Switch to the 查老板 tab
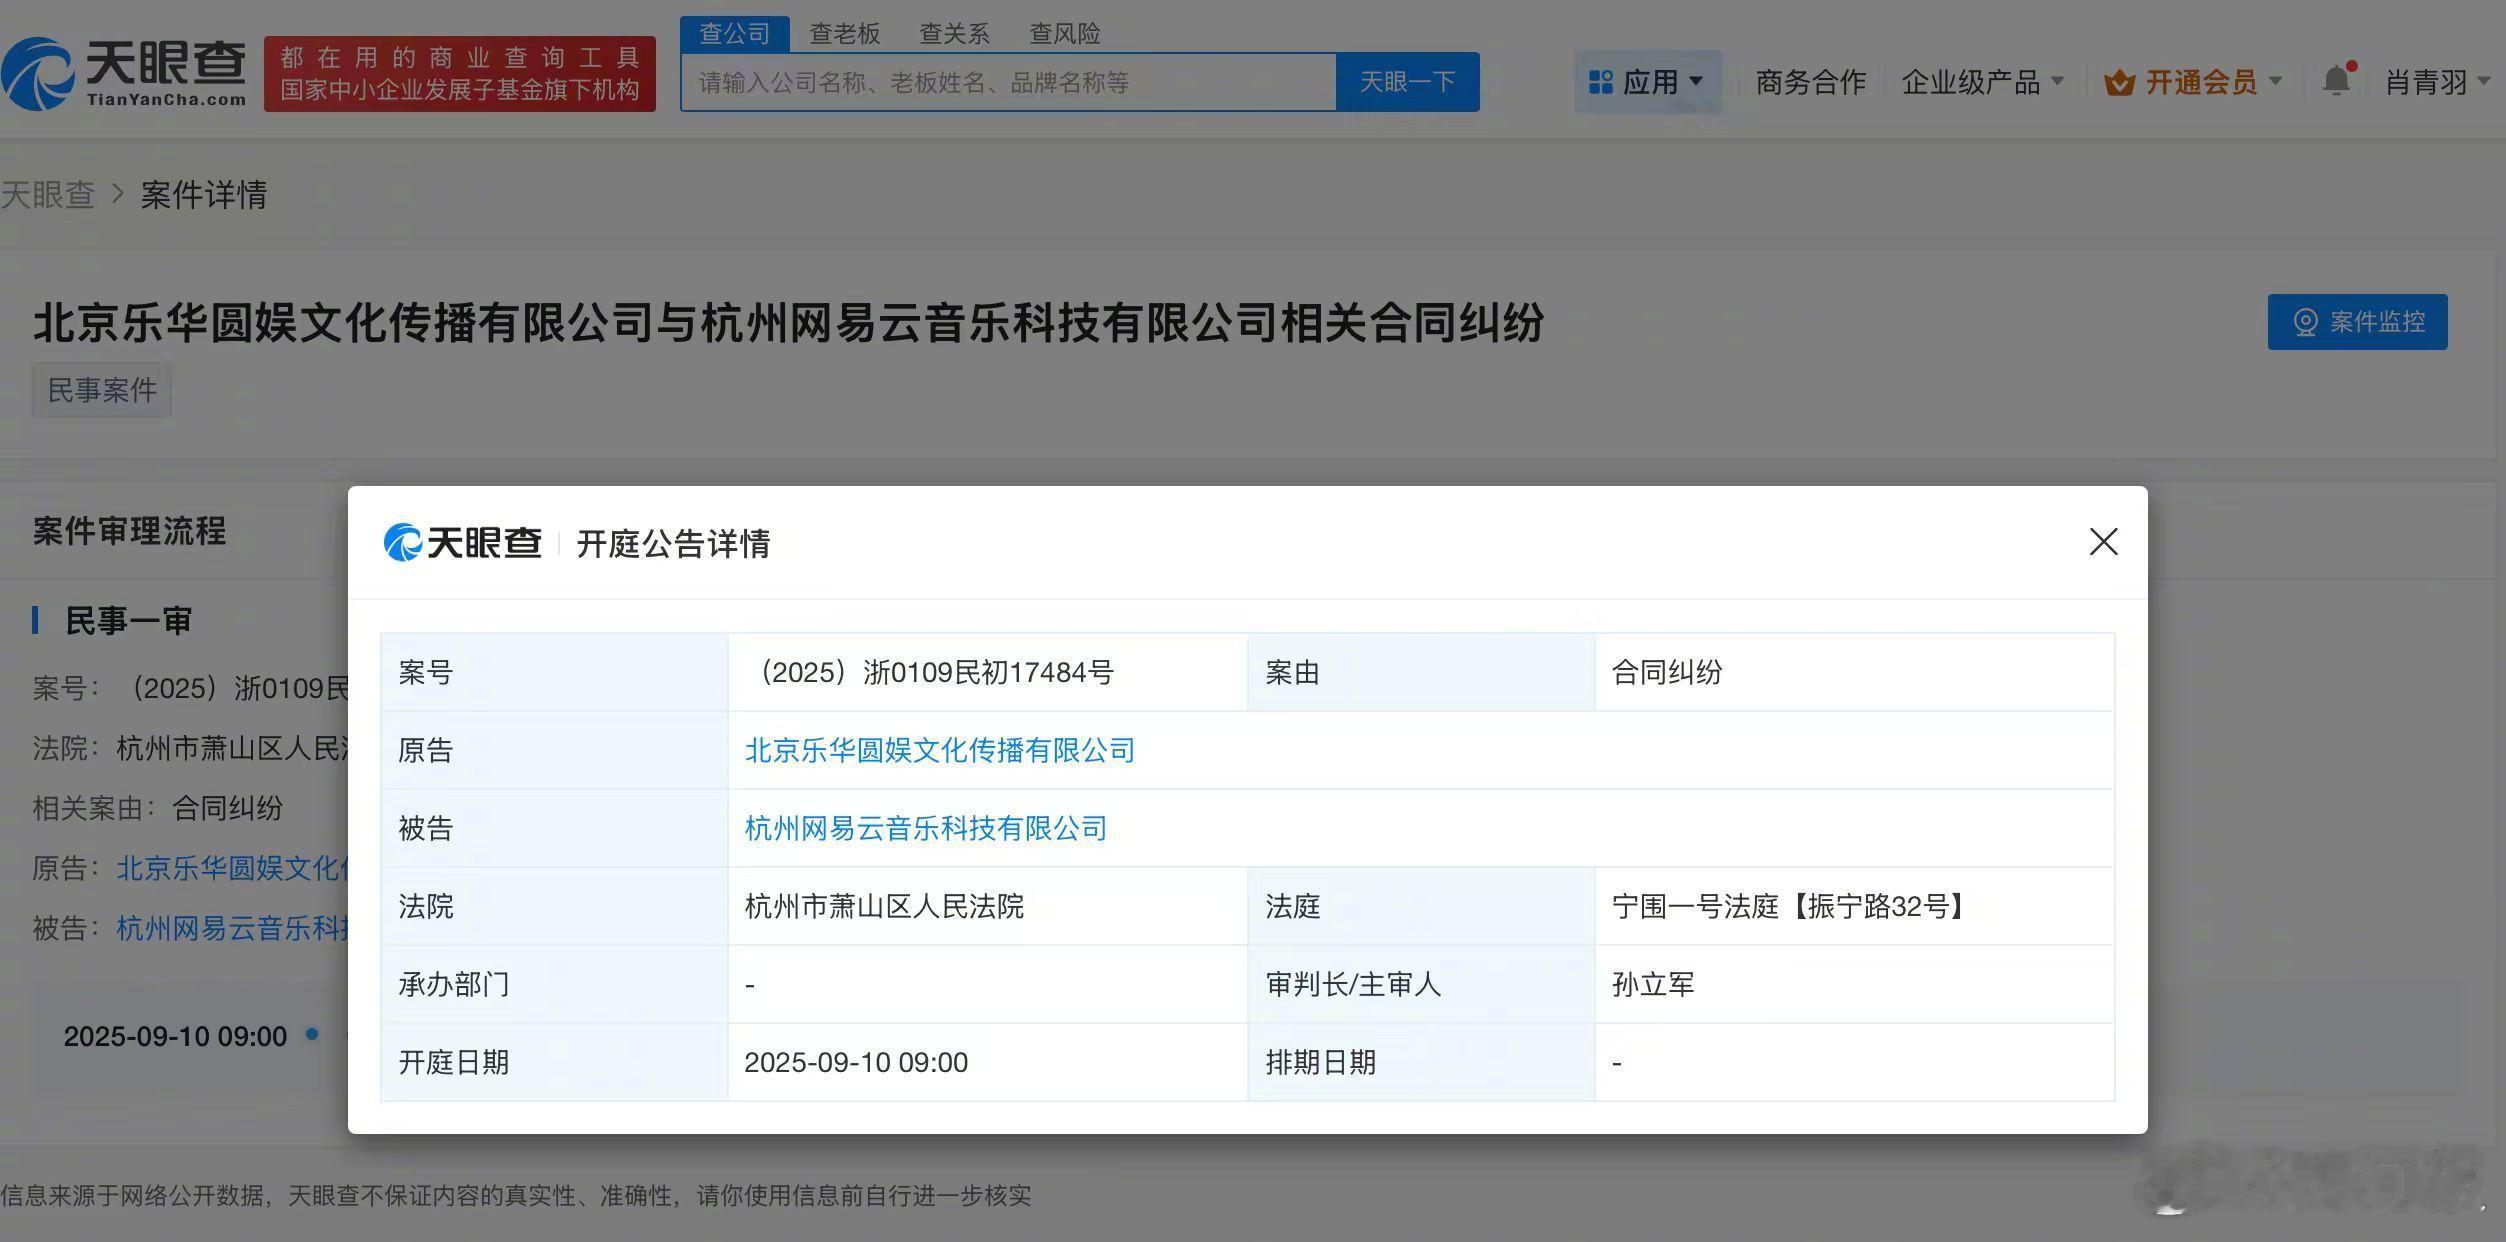This screenshot has width=2506, height=1242. click(x=845, y=34)
